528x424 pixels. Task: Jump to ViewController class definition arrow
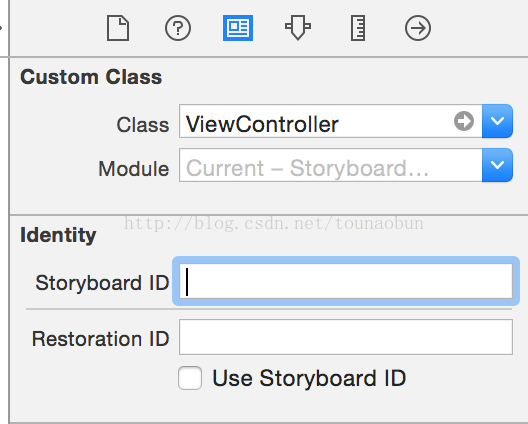click(464, 121)
